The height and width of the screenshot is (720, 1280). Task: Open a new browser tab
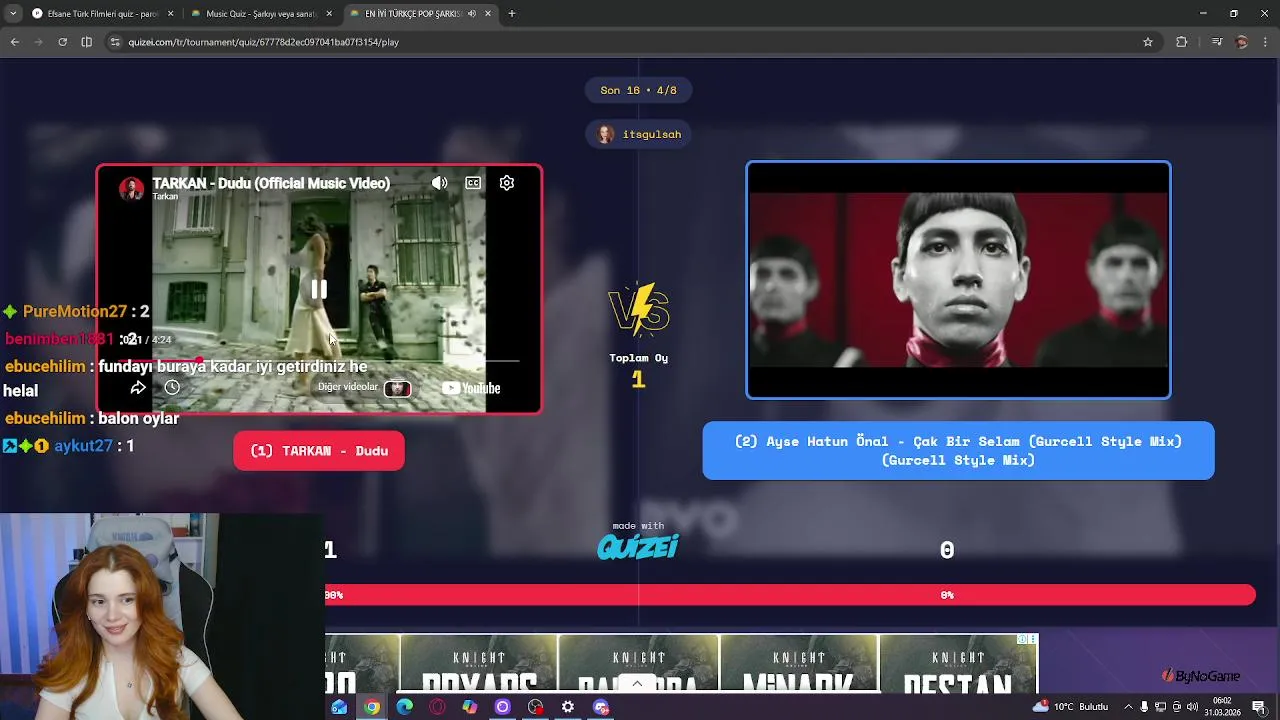click(512, 14)
